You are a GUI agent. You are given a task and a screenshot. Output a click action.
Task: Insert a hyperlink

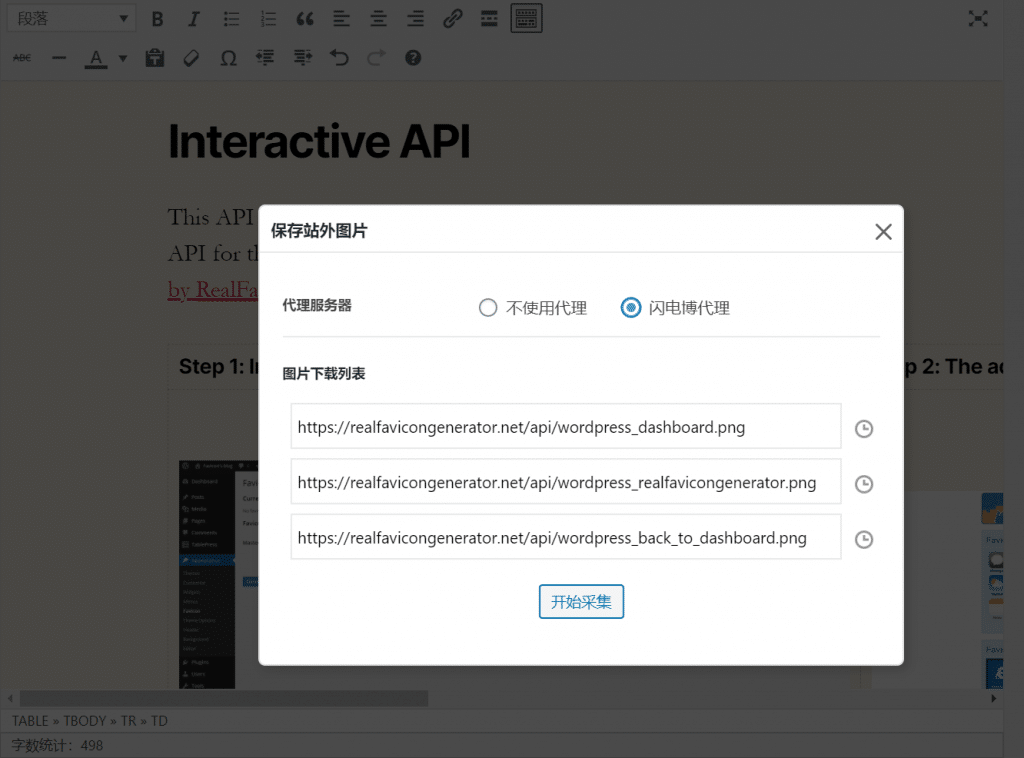452,18
